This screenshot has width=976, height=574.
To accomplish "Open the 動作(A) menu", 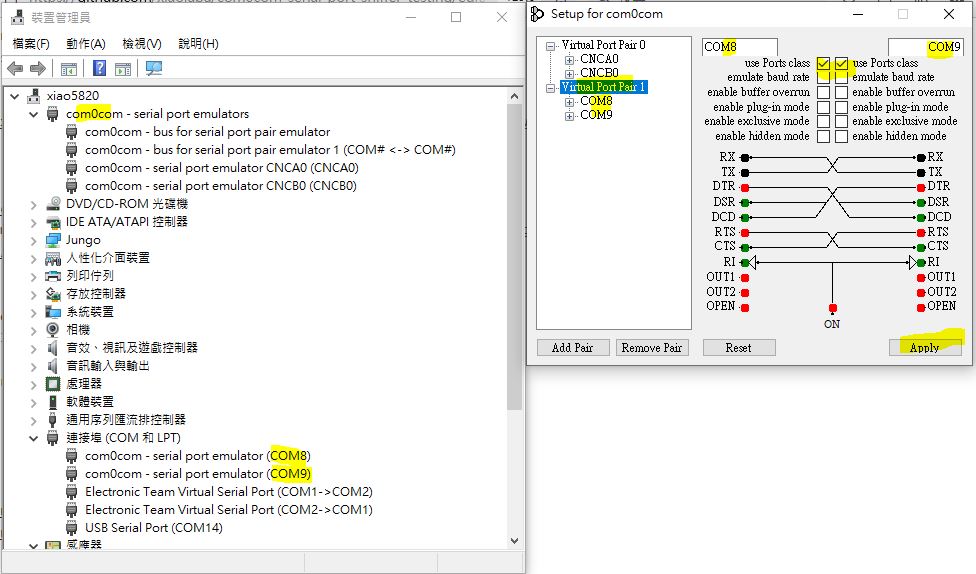I will [86, 44].
